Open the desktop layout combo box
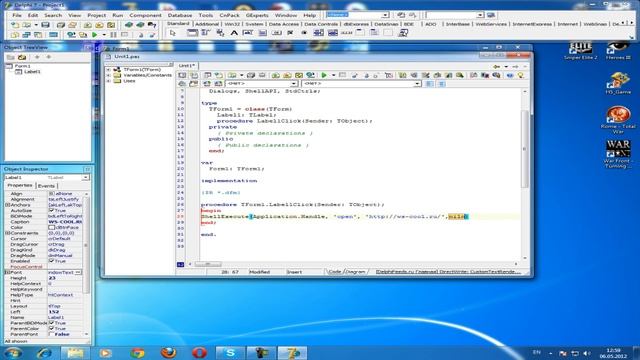 pyautogui.click(x=357, y=15)
